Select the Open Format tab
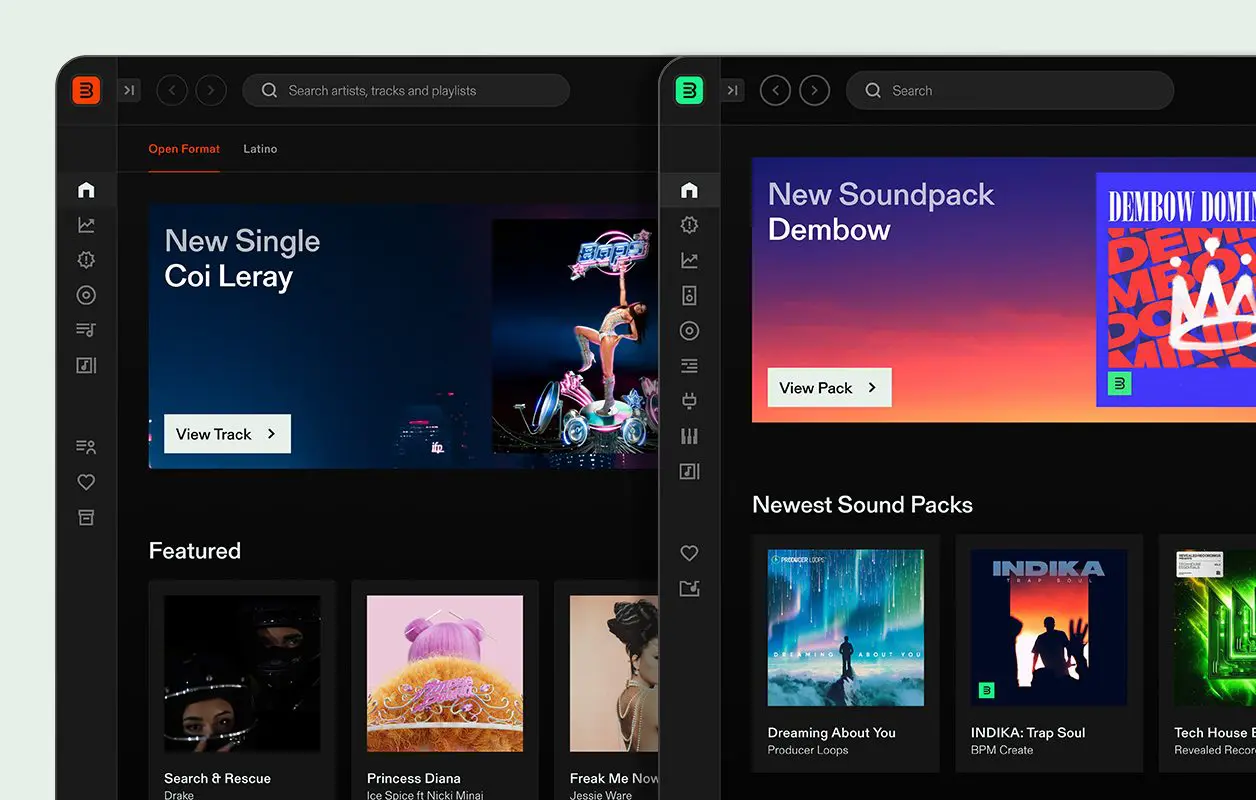Viewport: 1256px width, 800px height. click(x=184, y=149)
